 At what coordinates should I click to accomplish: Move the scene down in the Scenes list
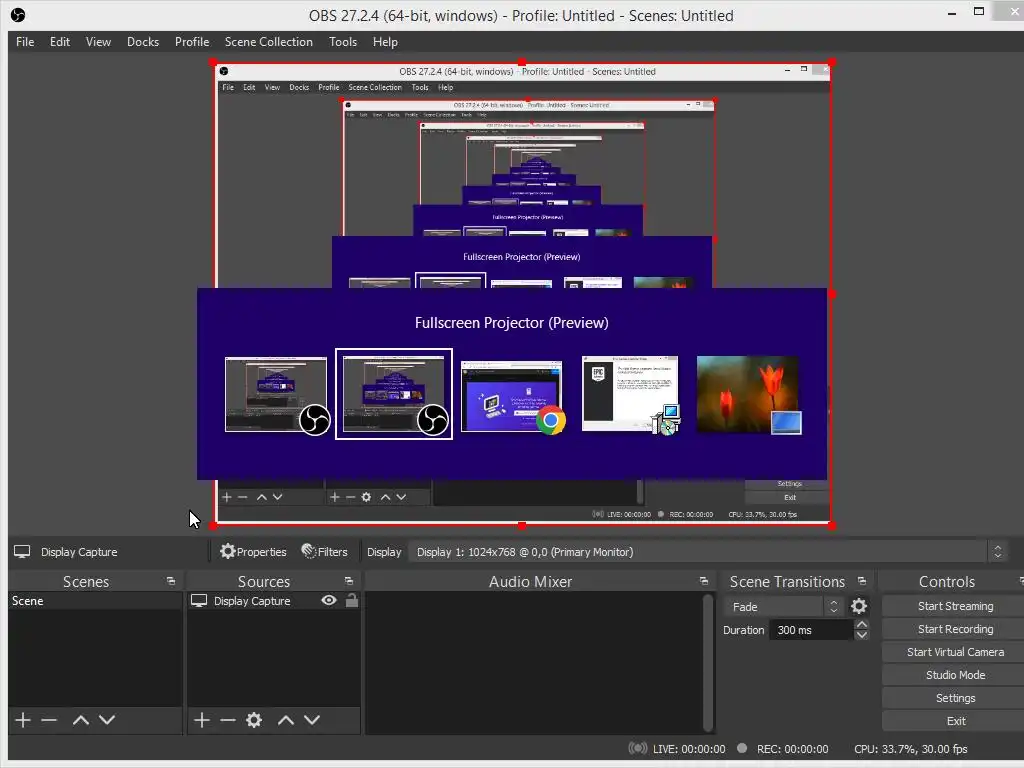point(107,720)
